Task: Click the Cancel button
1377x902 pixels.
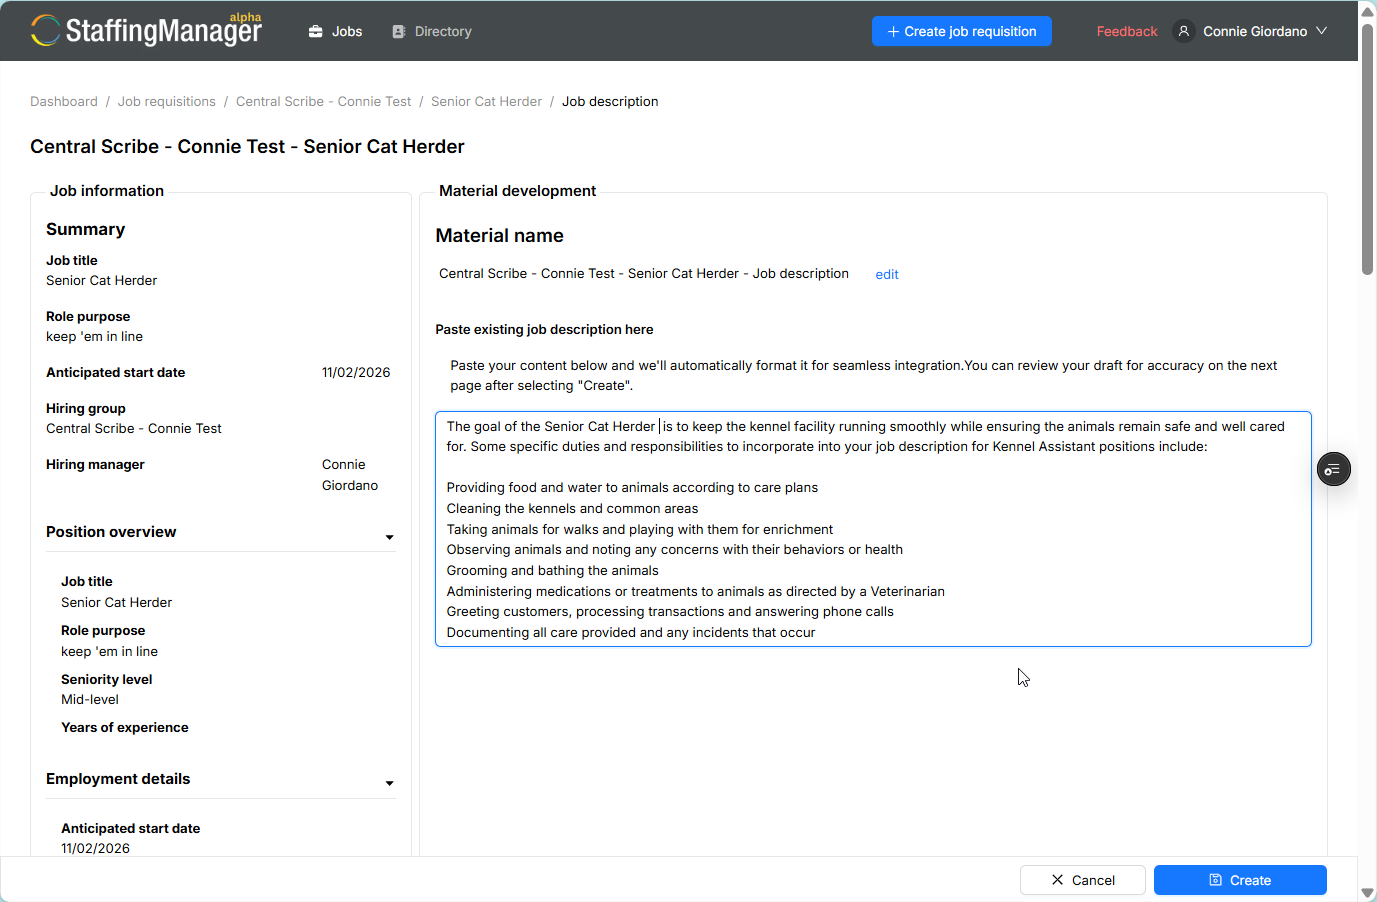Action: coord(1083,880)
